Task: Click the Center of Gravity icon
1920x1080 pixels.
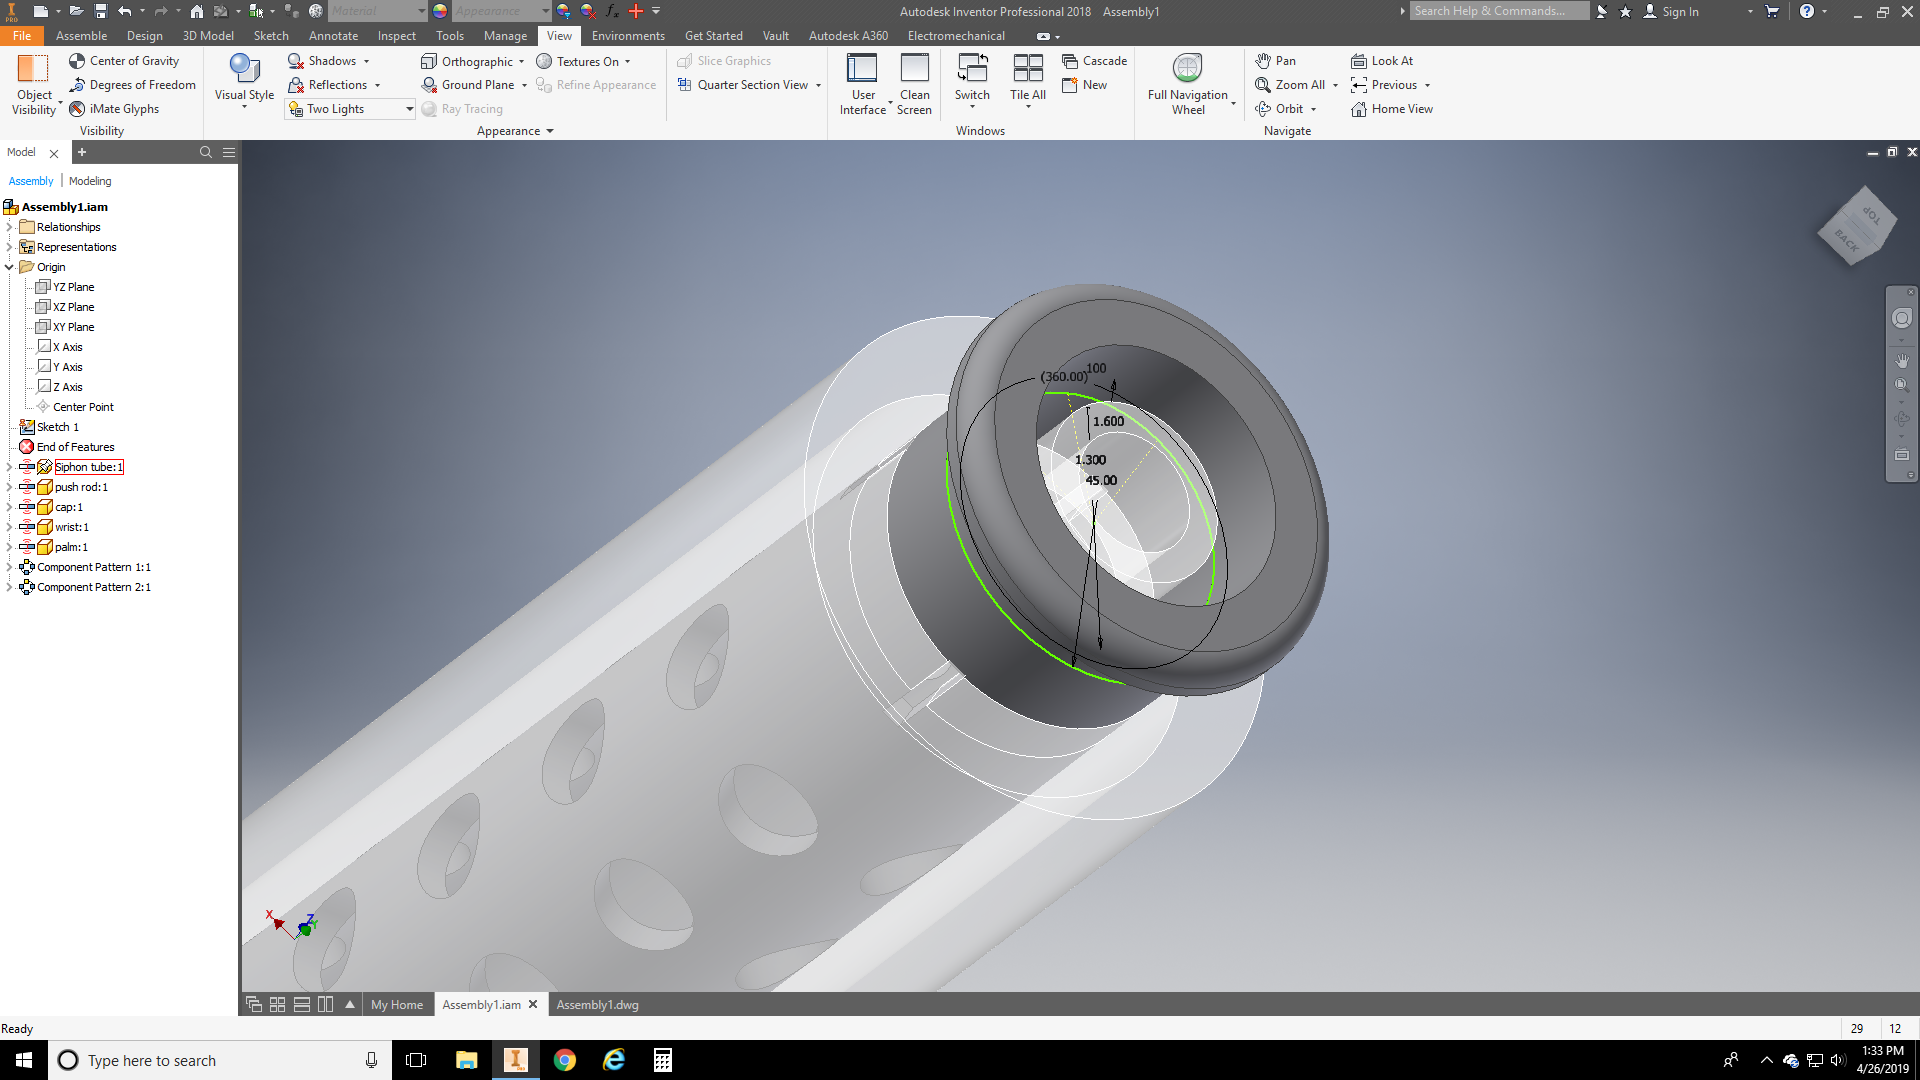Action: pos(77,61)
